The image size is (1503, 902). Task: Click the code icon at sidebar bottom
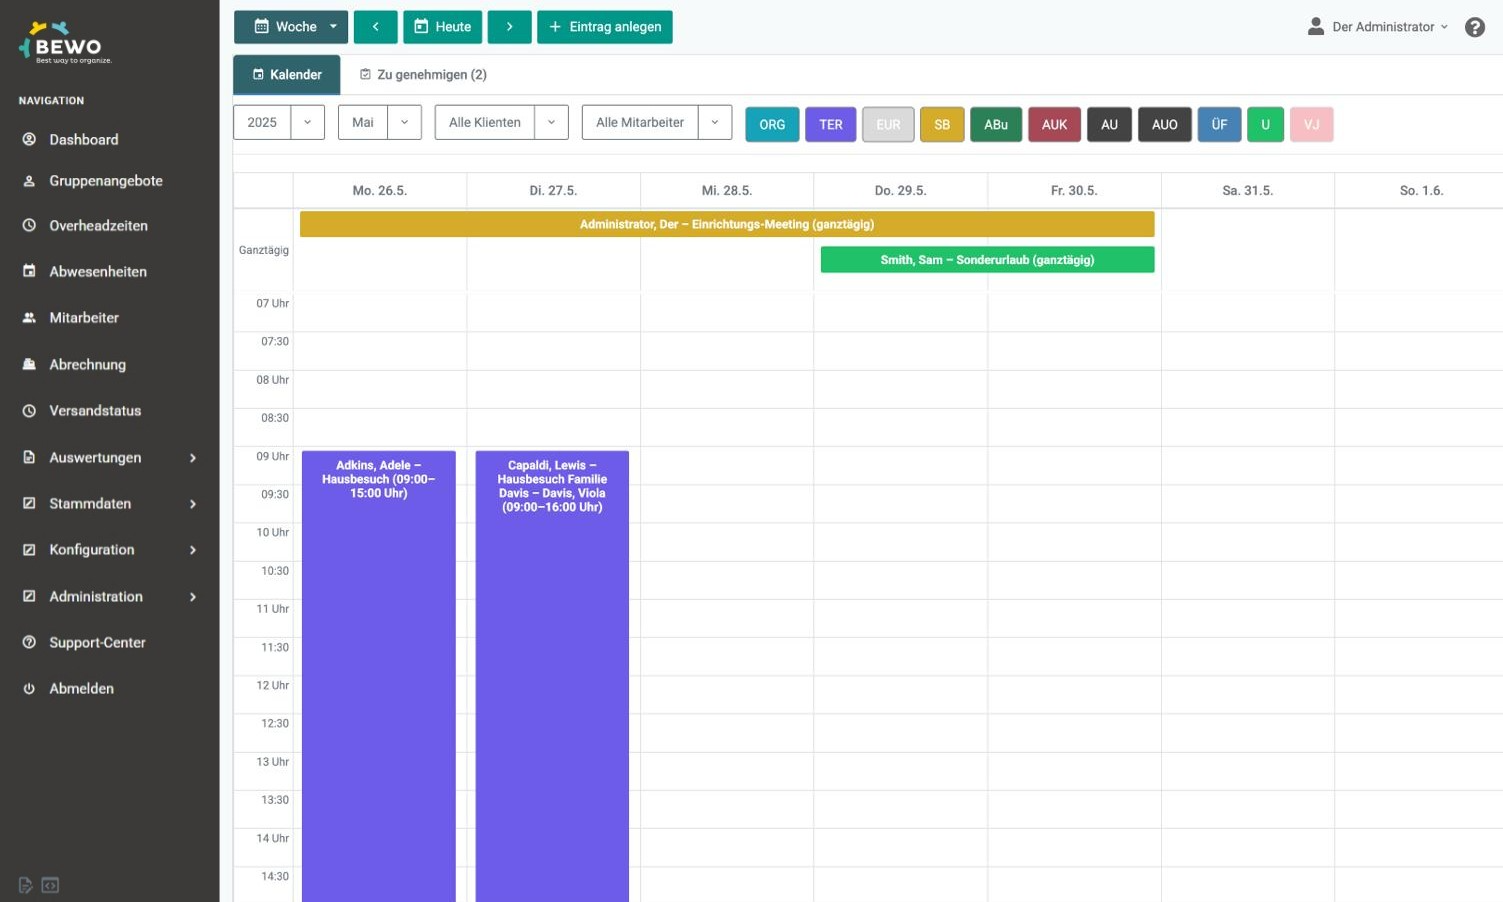(50, 885)
